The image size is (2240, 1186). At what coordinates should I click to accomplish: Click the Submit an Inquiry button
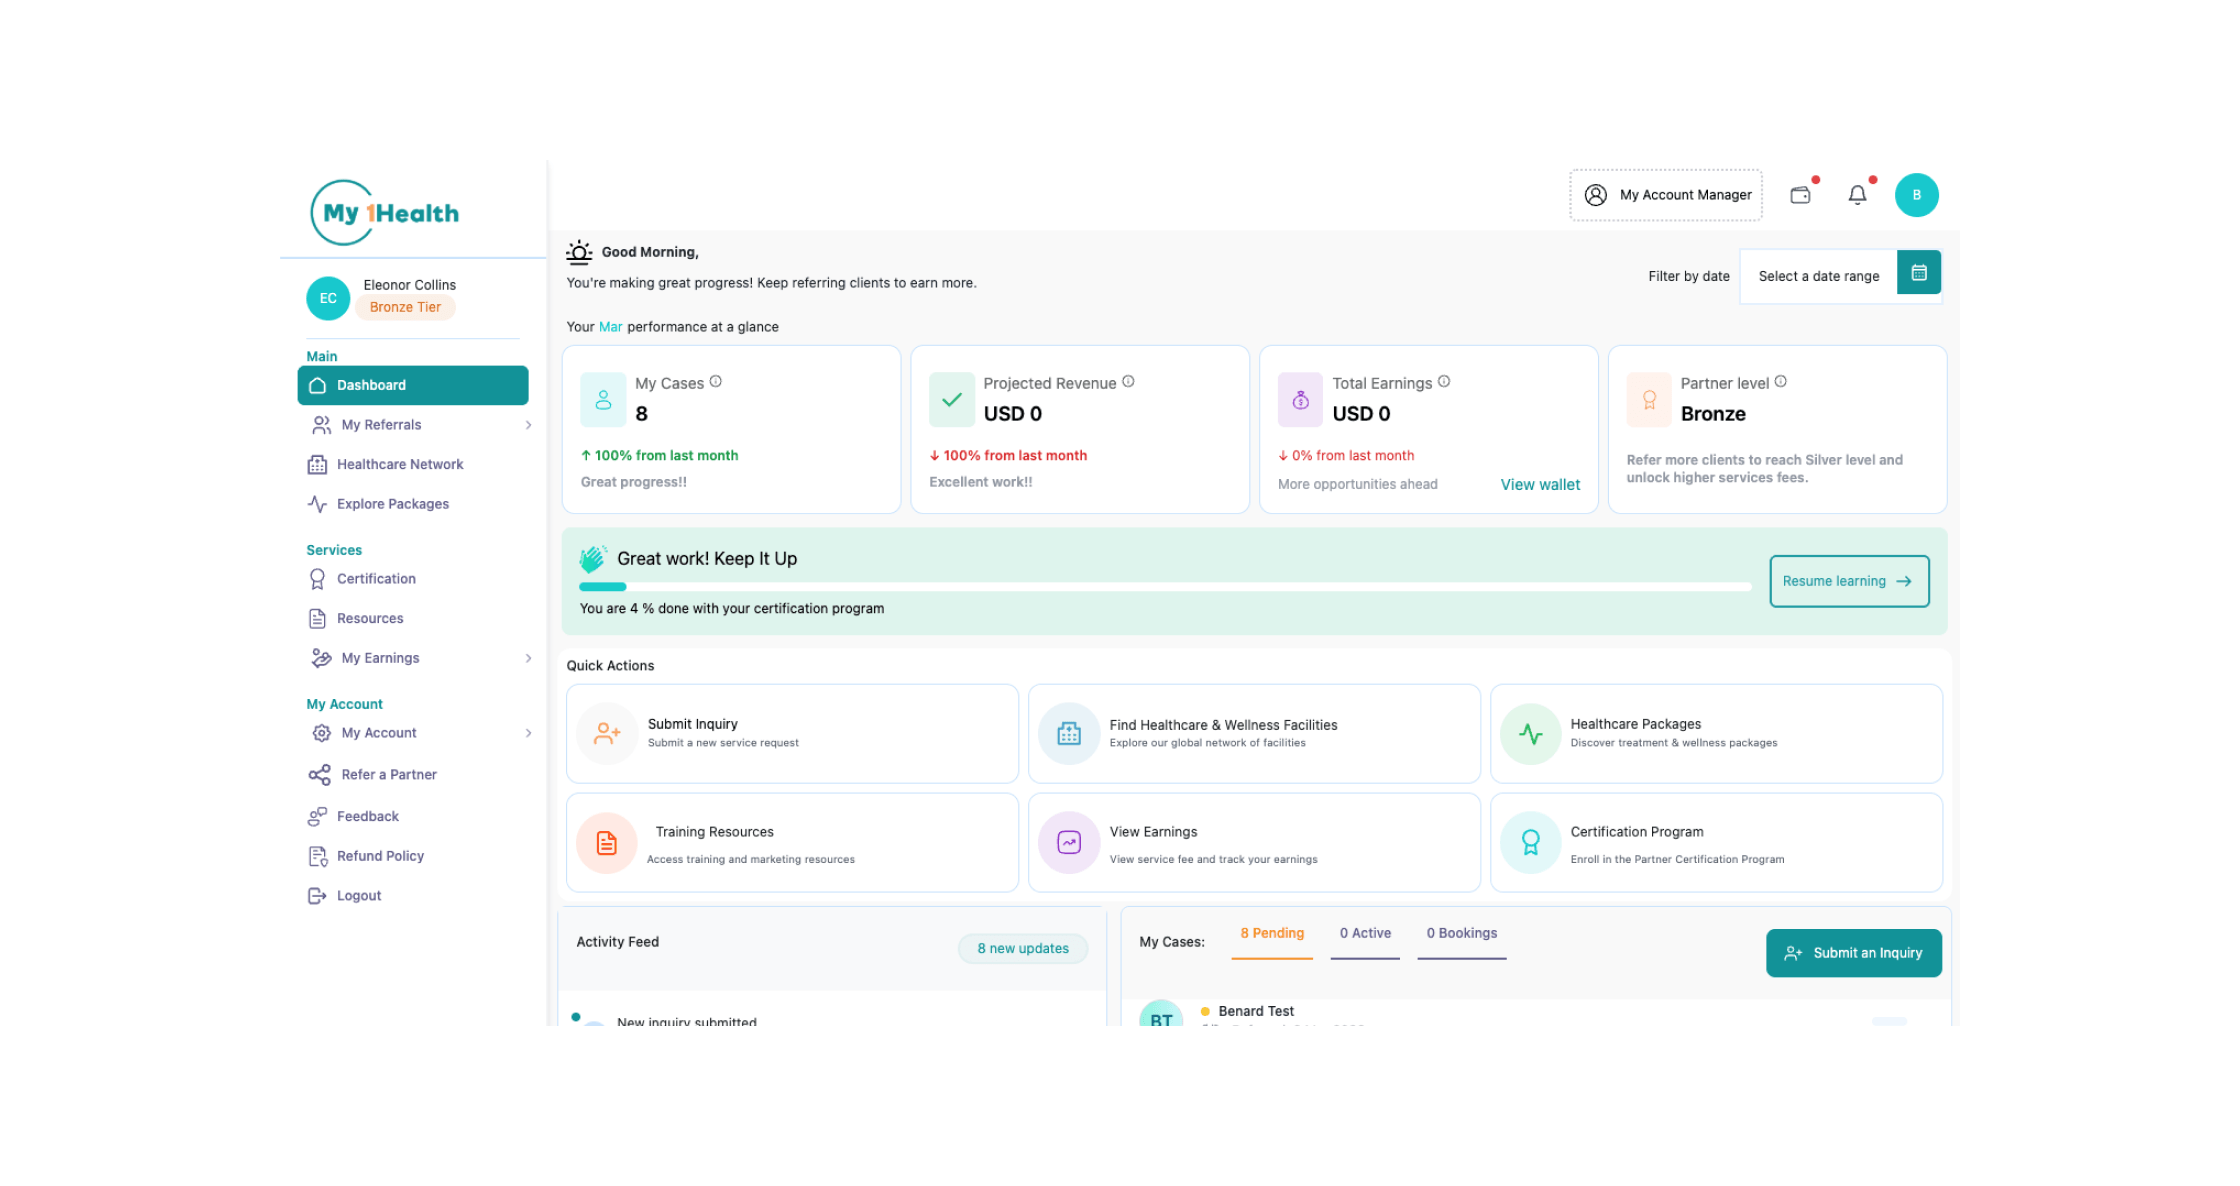(1854, 953)
